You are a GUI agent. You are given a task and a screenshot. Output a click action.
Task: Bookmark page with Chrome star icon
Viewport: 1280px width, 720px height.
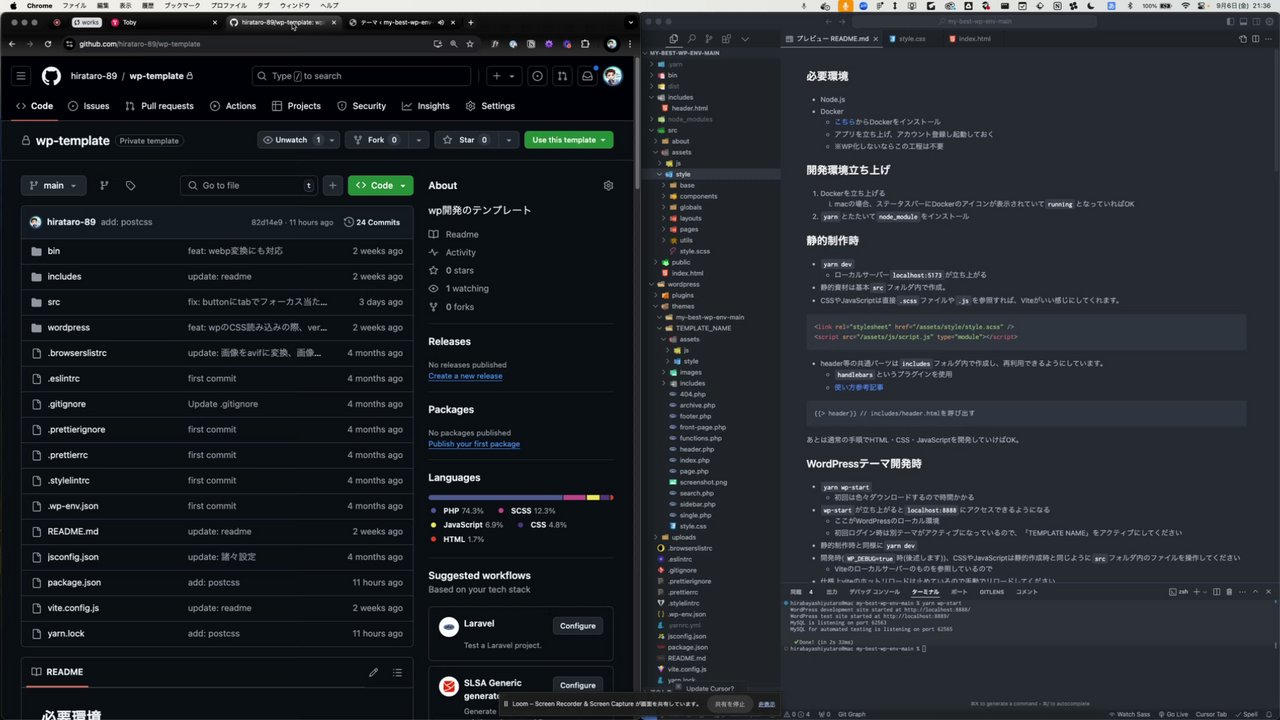[x=470, y=44]
